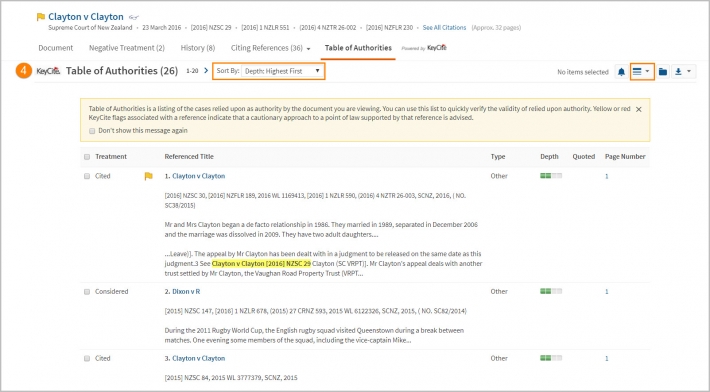Open the History (8) tab

pos(198,48)
